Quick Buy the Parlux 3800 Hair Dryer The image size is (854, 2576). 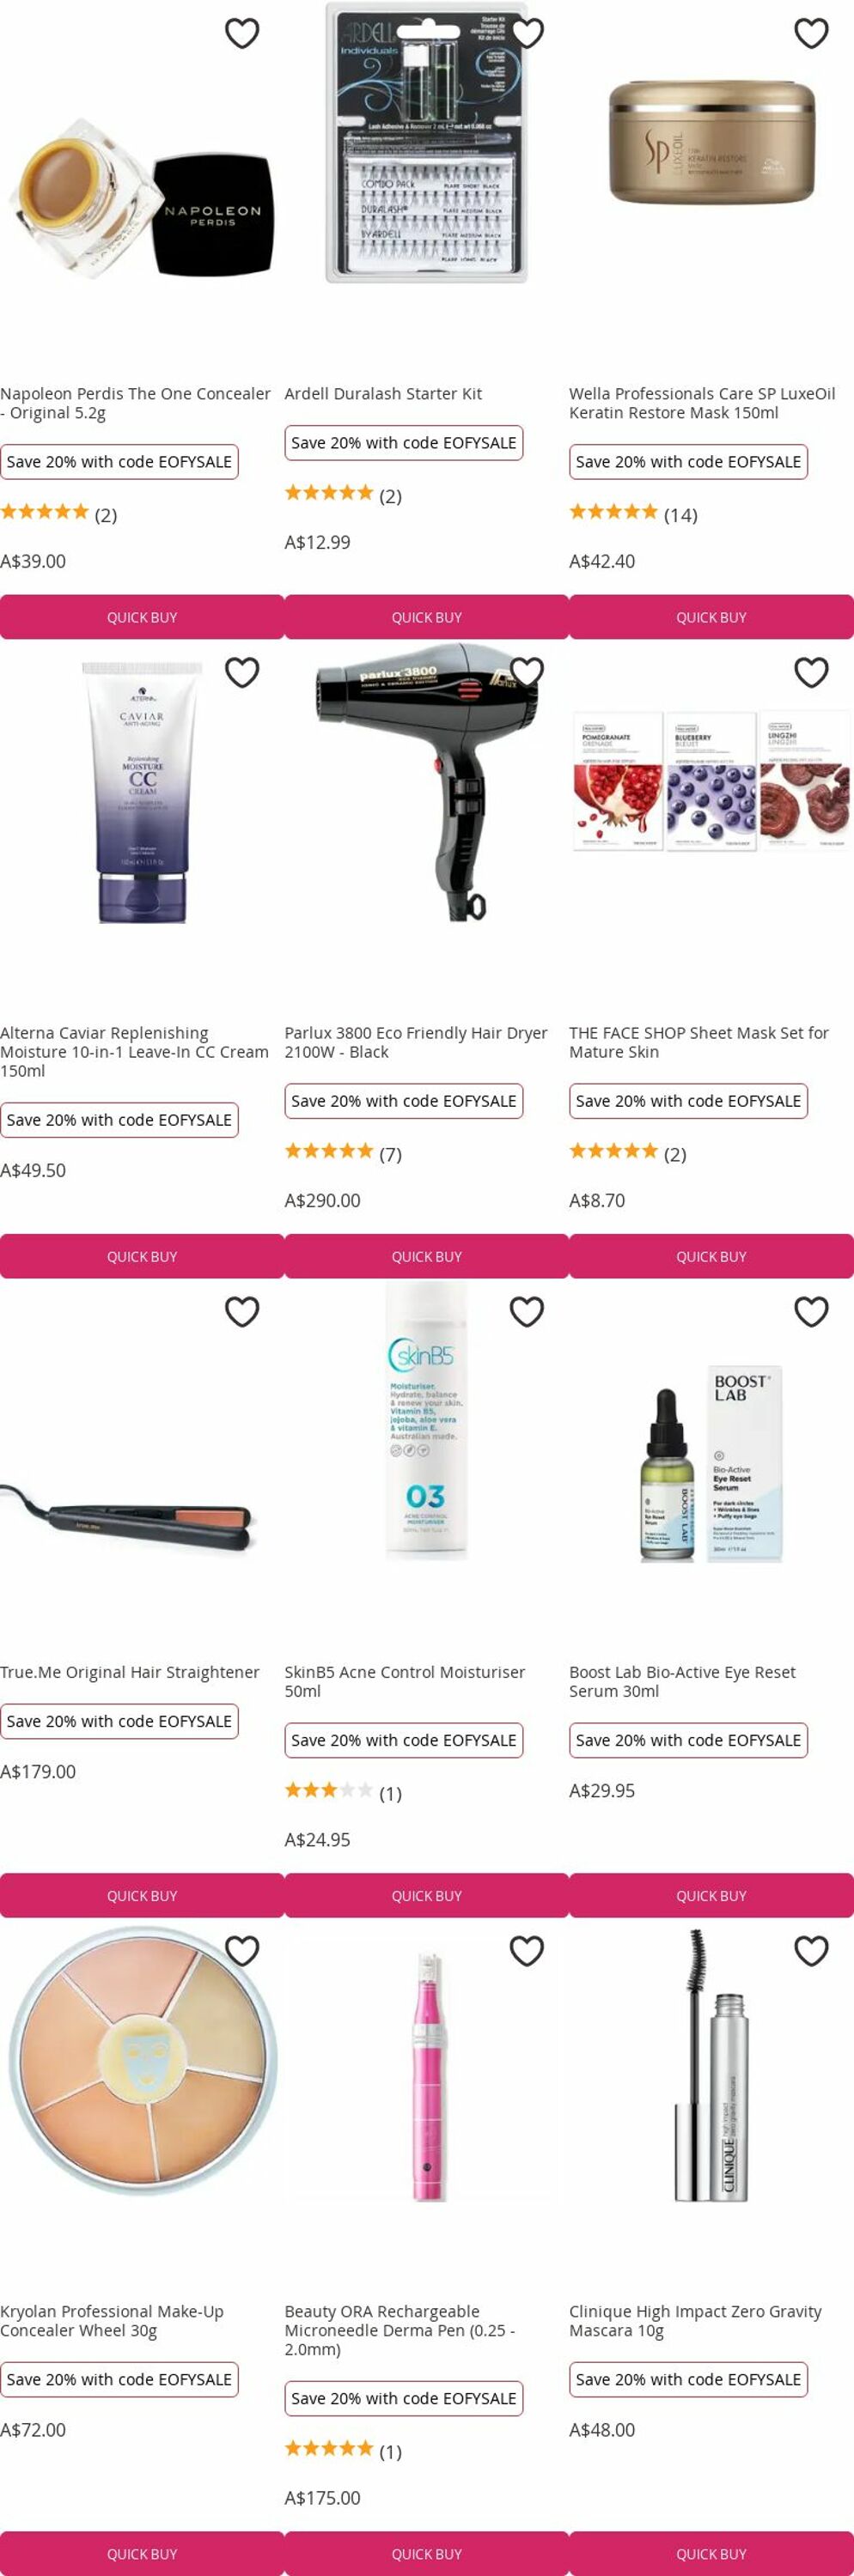(427, 1256)
